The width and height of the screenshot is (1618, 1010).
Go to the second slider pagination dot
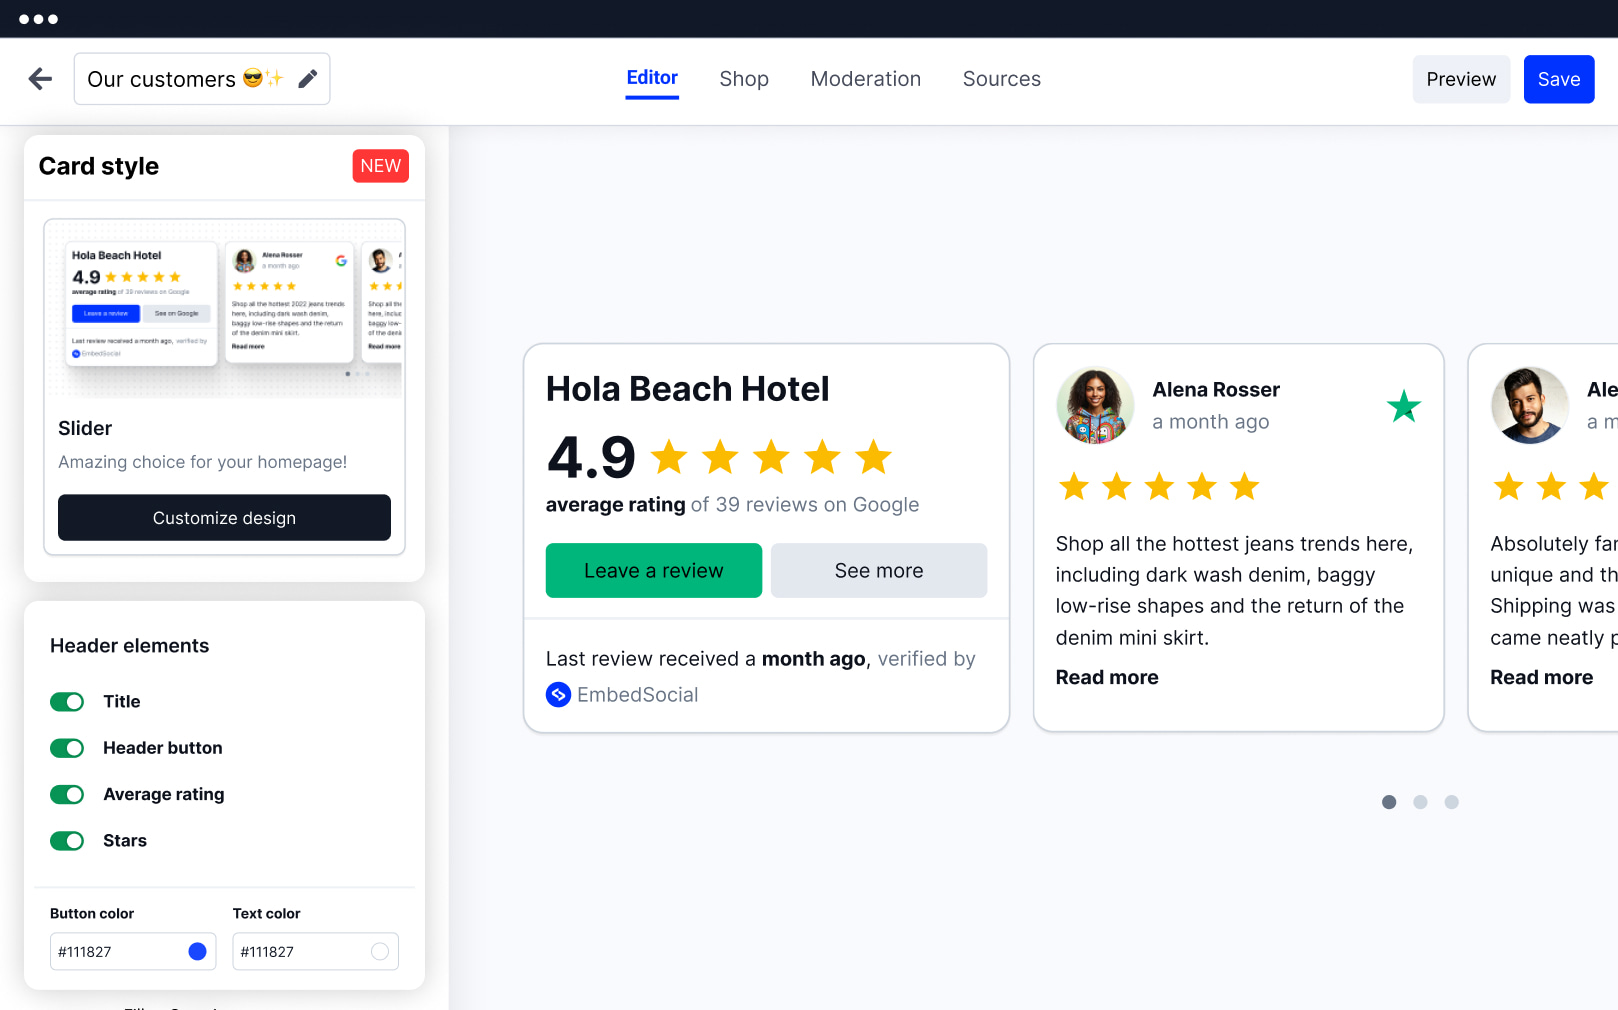1420,802
